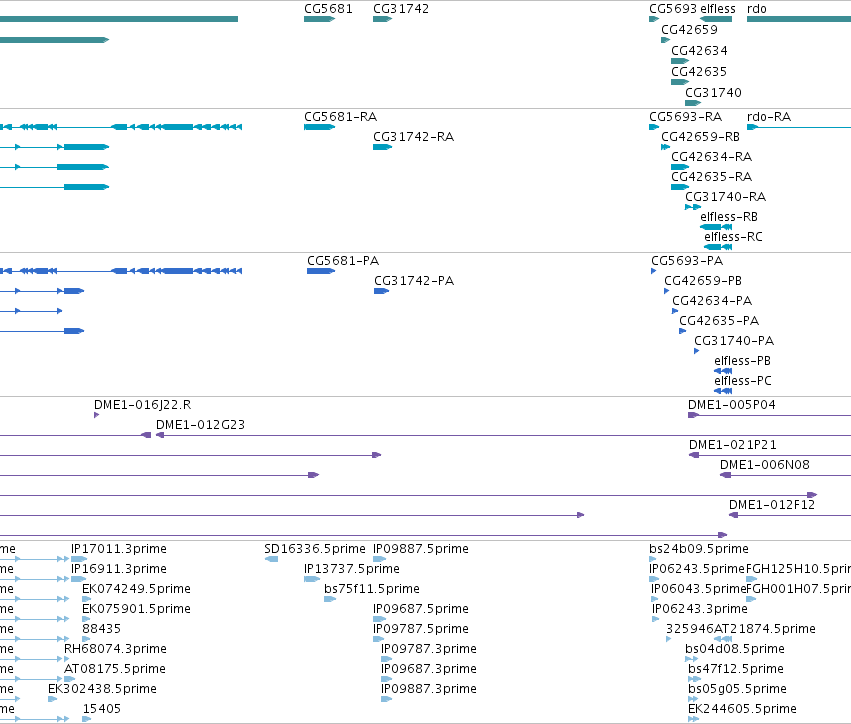This screenshot has height=724, width=851.
Task: Select EST bs47f12.5prime
Action: [x=736, y=670]
